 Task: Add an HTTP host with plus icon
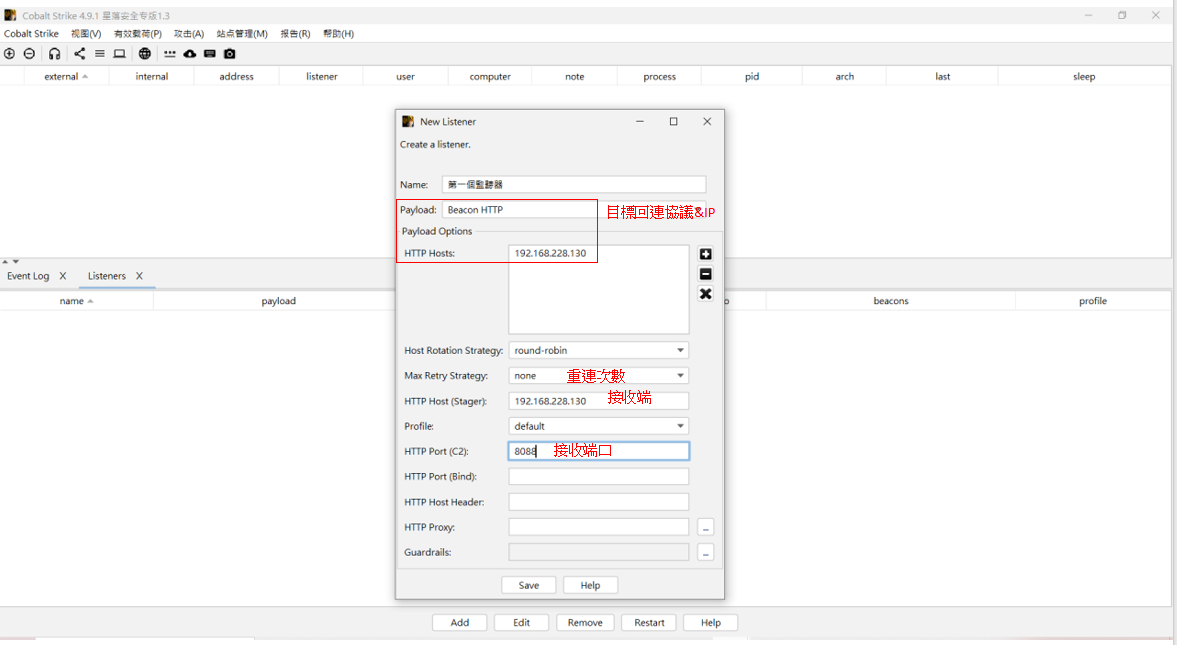click(706, 254)
